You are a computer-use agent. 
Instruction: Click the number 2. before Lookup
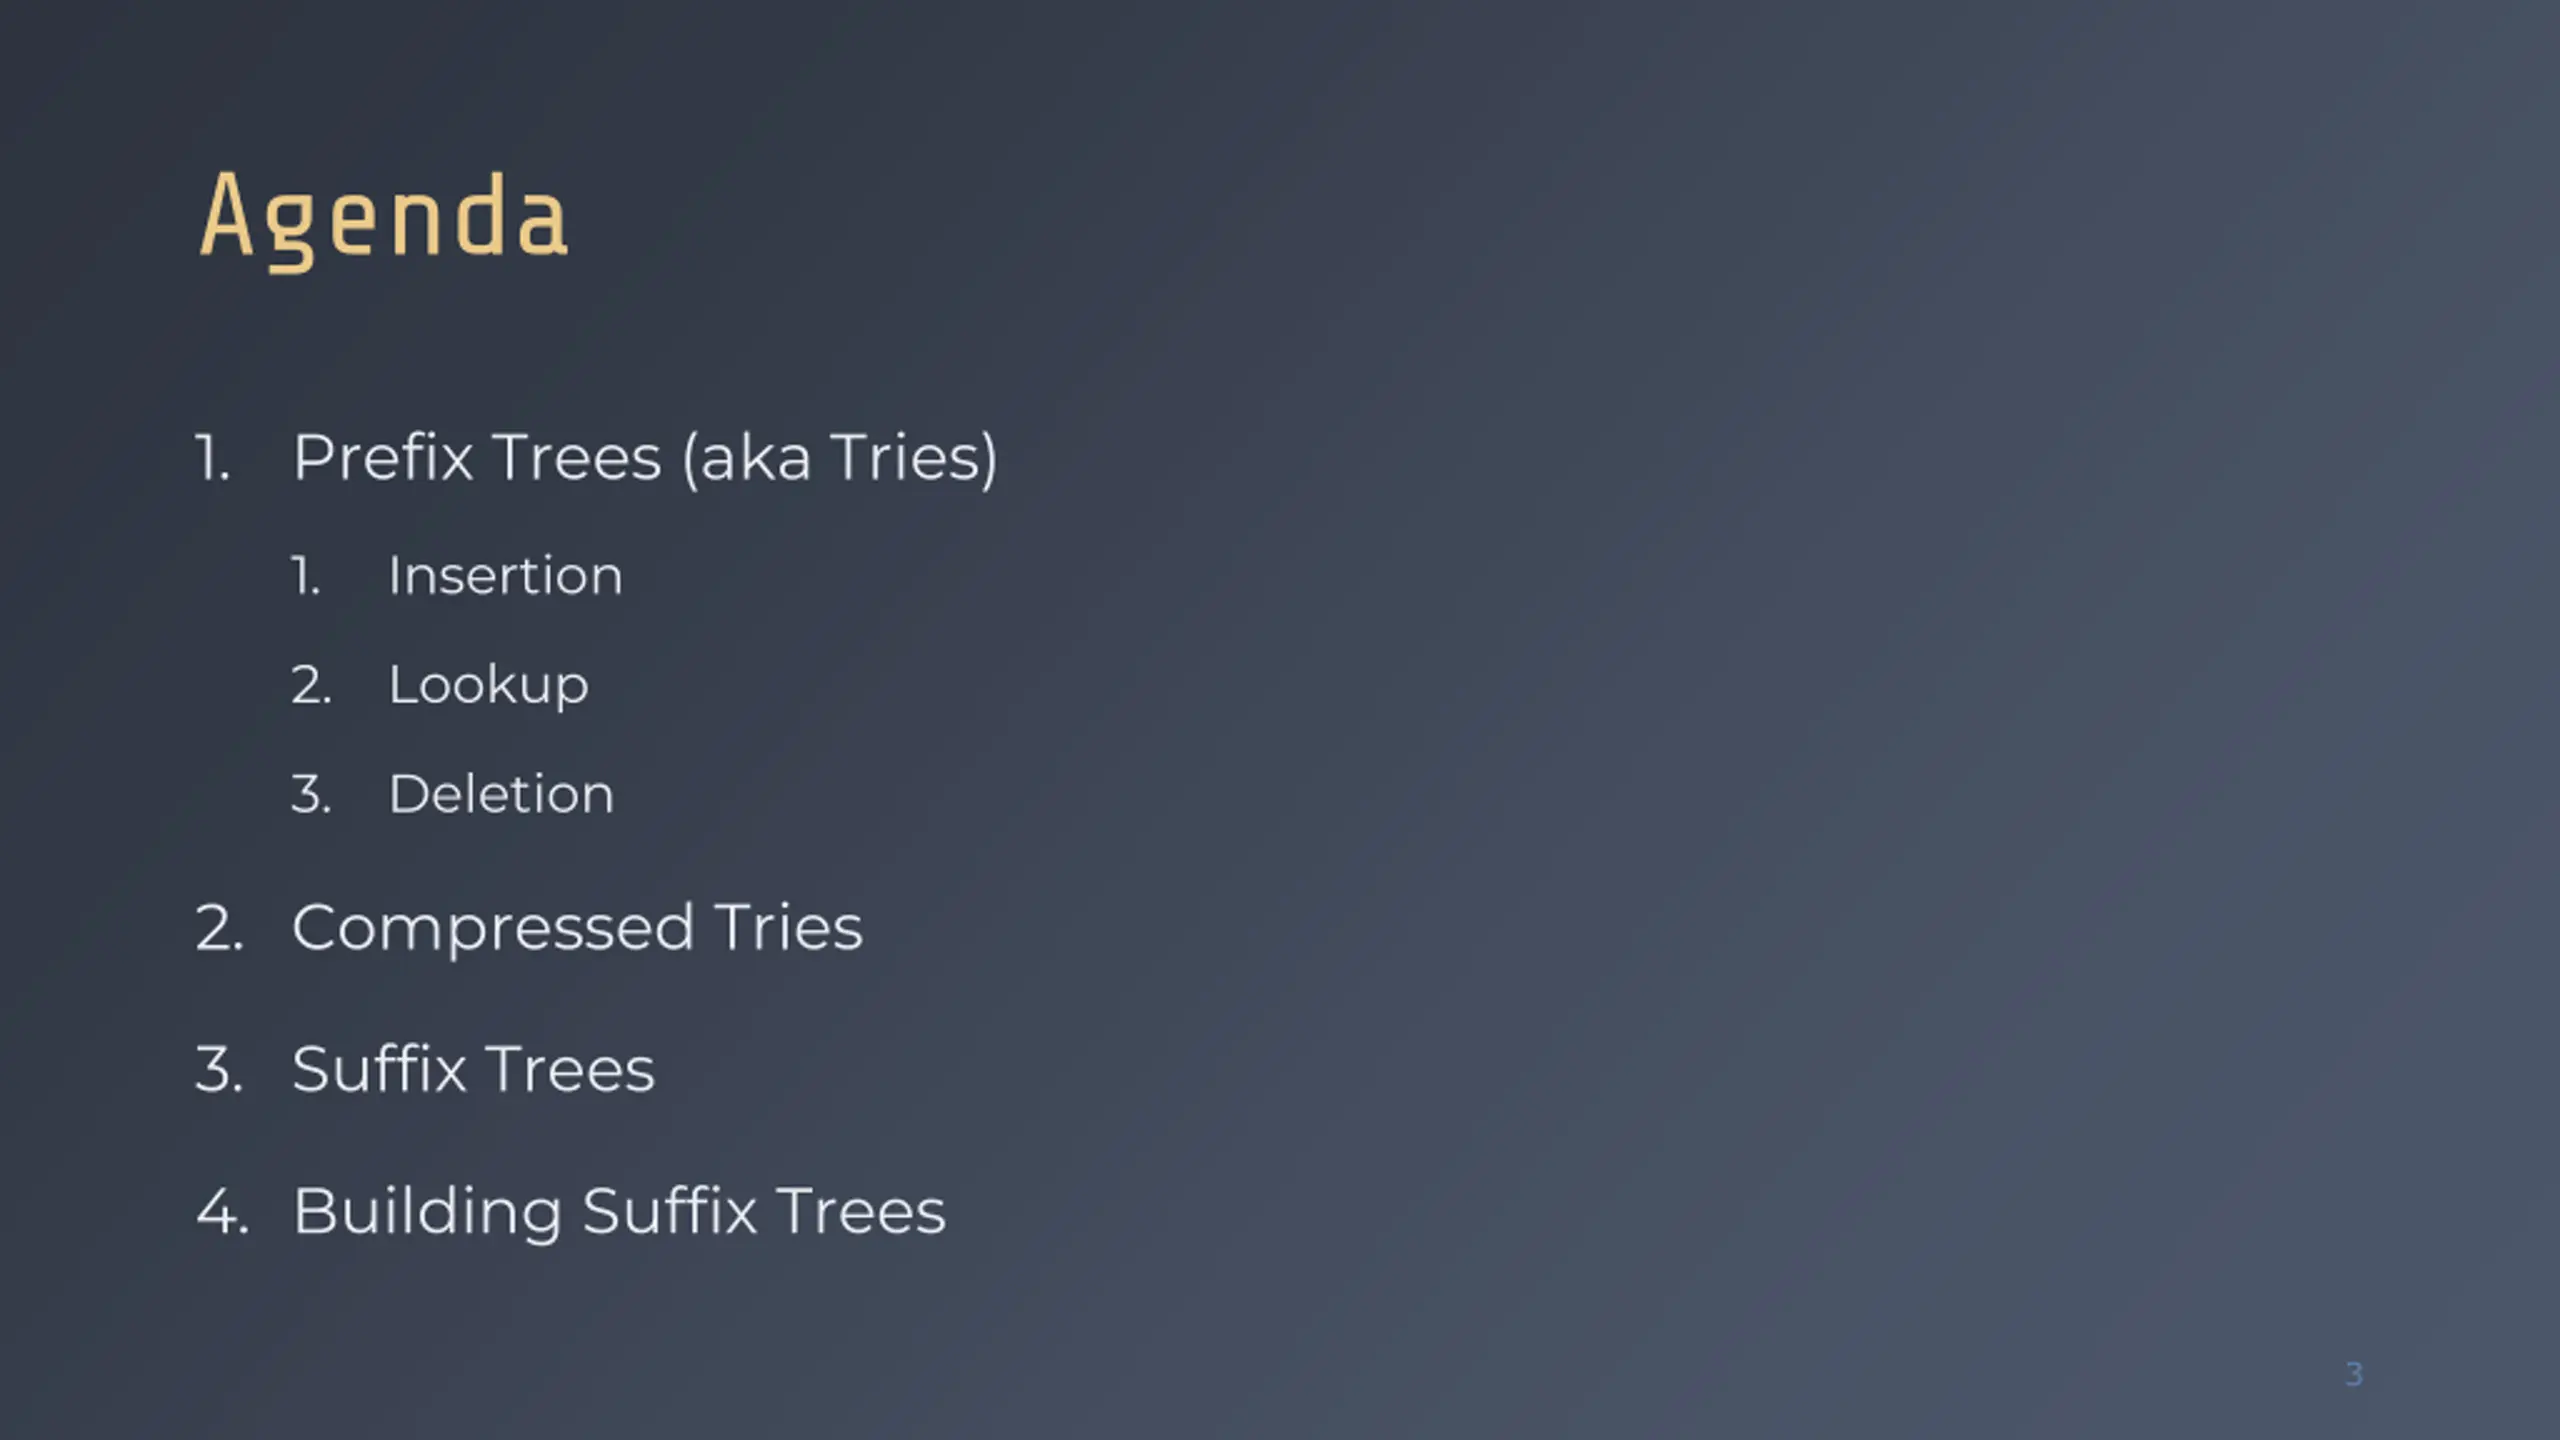[x=311, y=686]
